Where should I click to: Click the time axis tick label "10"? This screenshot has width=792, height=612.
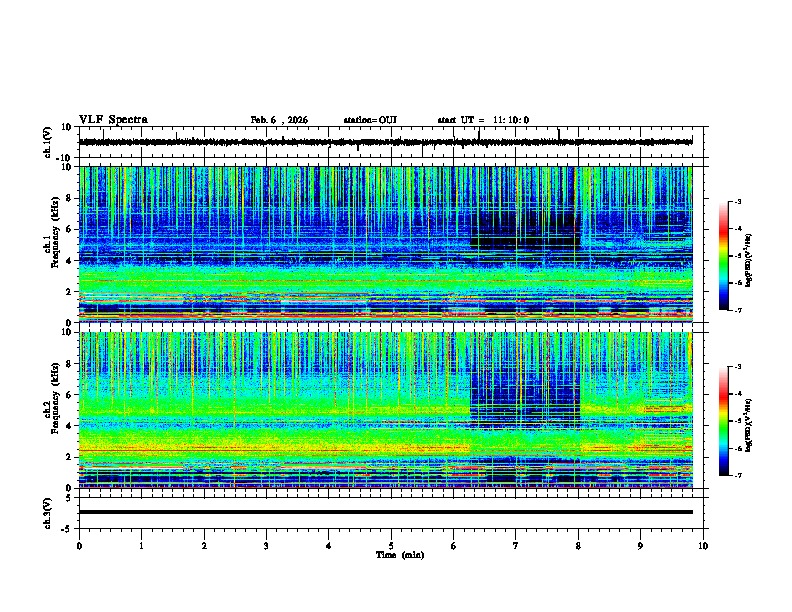click(703, 546)
